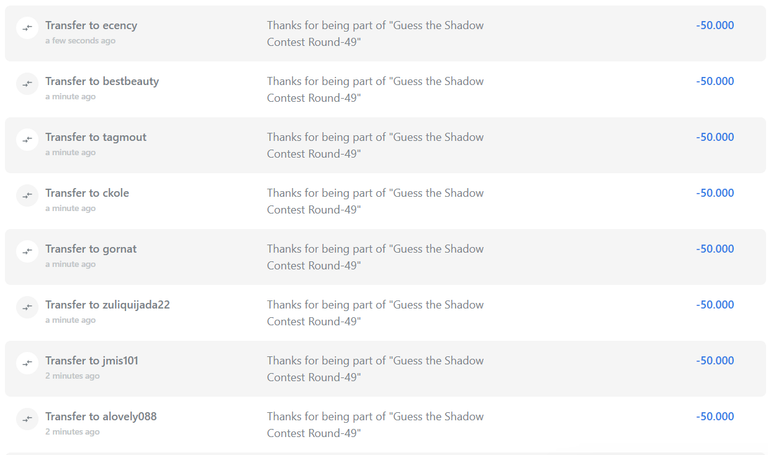The image size is (768, 455).
Task: Click the memo text of gornat transfer
Action: 375,257
